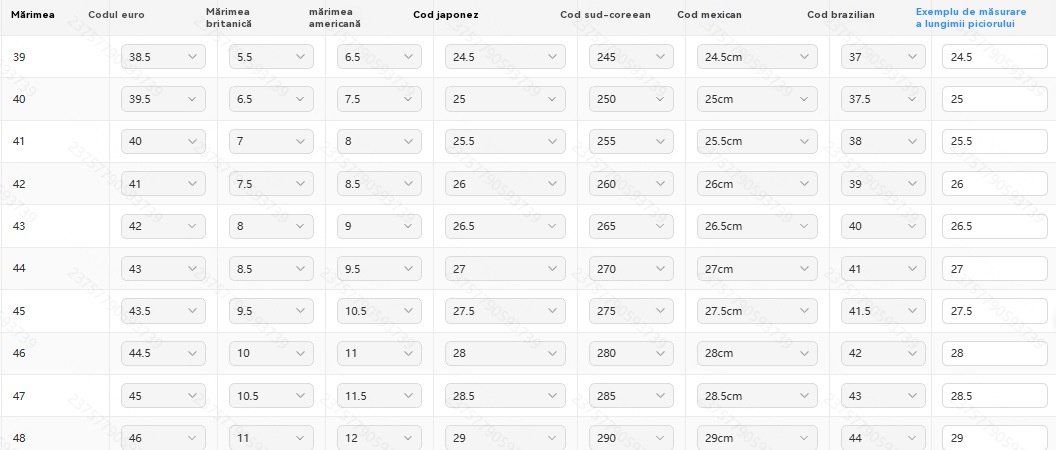Open South Korean code dropdown 265
1056x450 pixels.
pyautogui.click(x=631, y=226)
